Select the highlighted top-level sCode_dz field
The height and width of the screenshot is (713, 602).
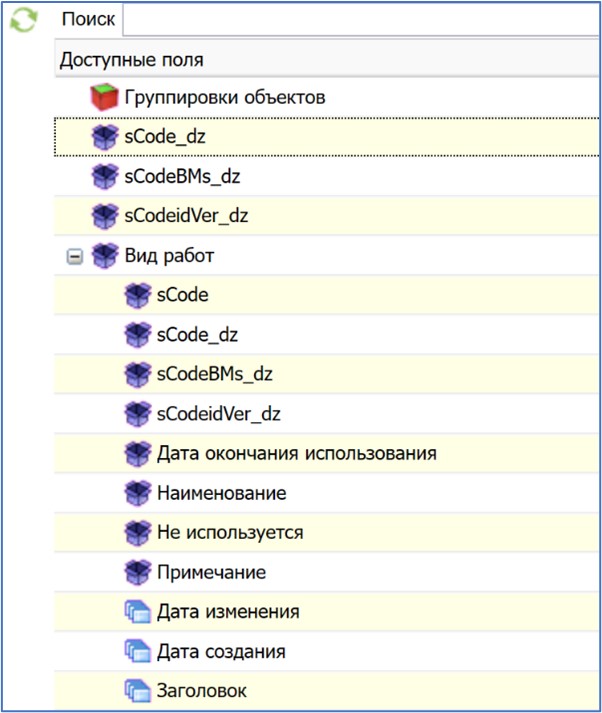(166, 137)
